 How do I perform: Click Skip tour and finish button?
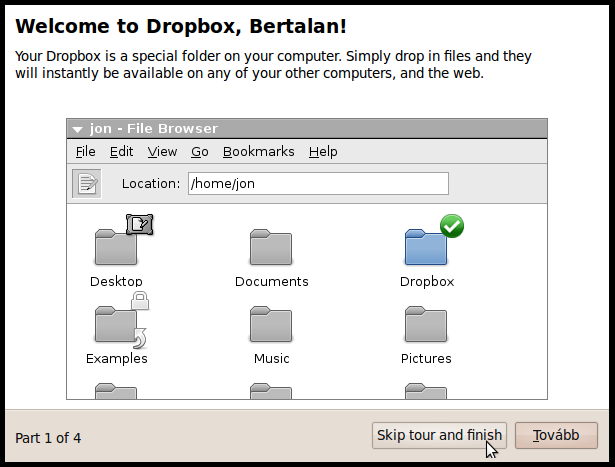439,435
